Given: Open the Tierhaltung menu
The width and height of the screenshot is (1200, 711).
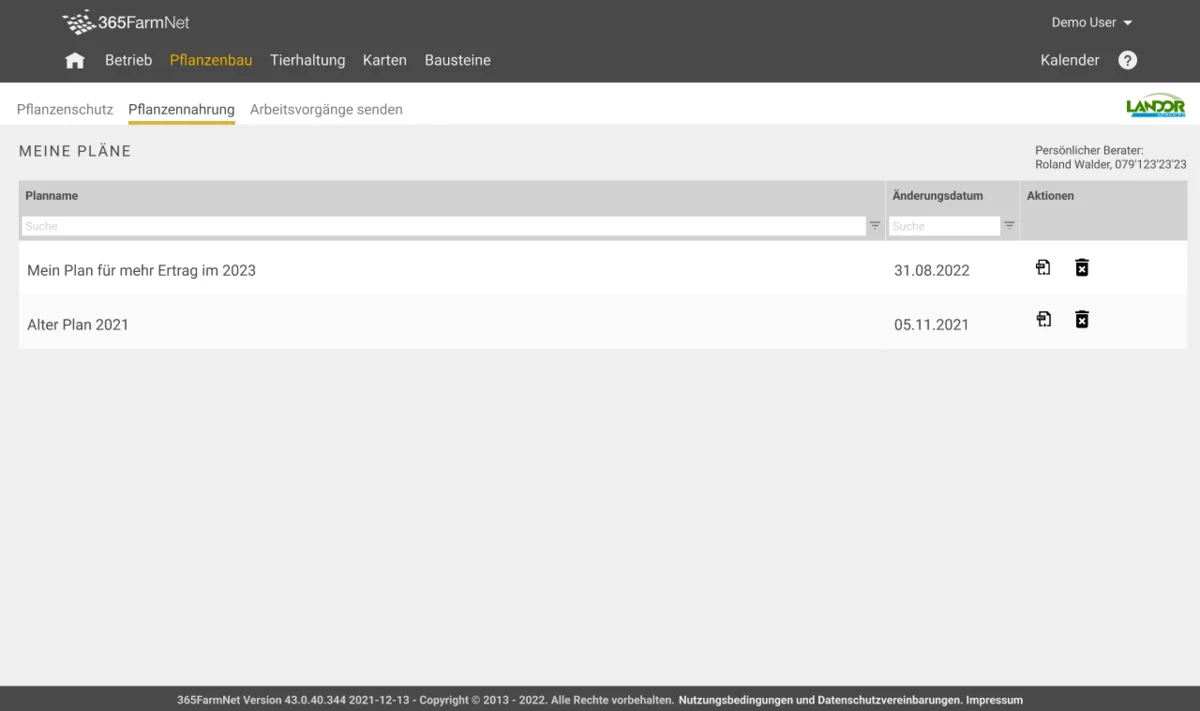Looking at the screenshot, I should point(307,60).
